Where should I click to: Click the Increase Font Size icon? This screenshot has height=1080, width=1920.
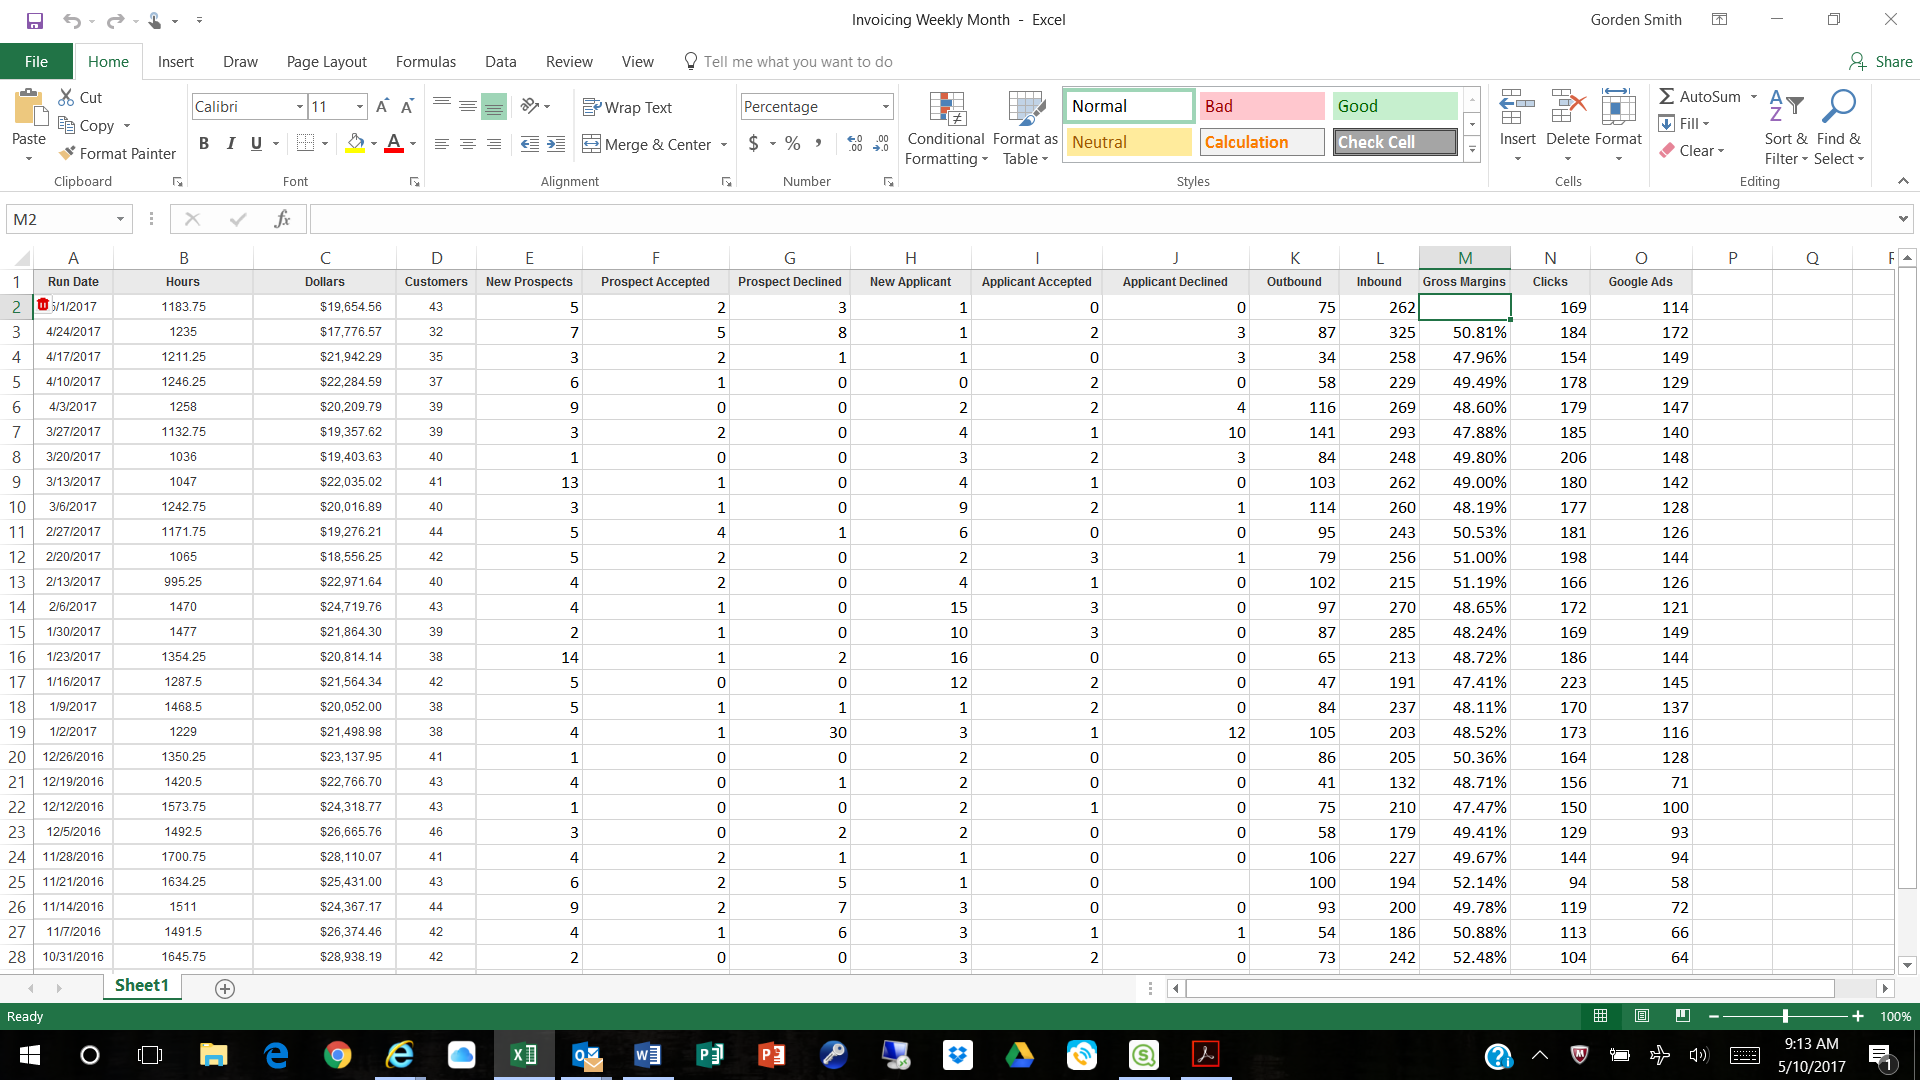click(x=382, y=106)
